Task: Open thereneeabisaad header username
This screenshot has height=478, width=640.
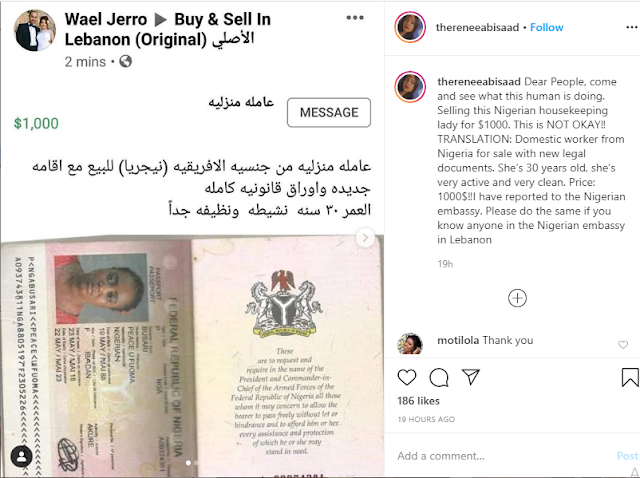Action: click(x=477, y=27)
